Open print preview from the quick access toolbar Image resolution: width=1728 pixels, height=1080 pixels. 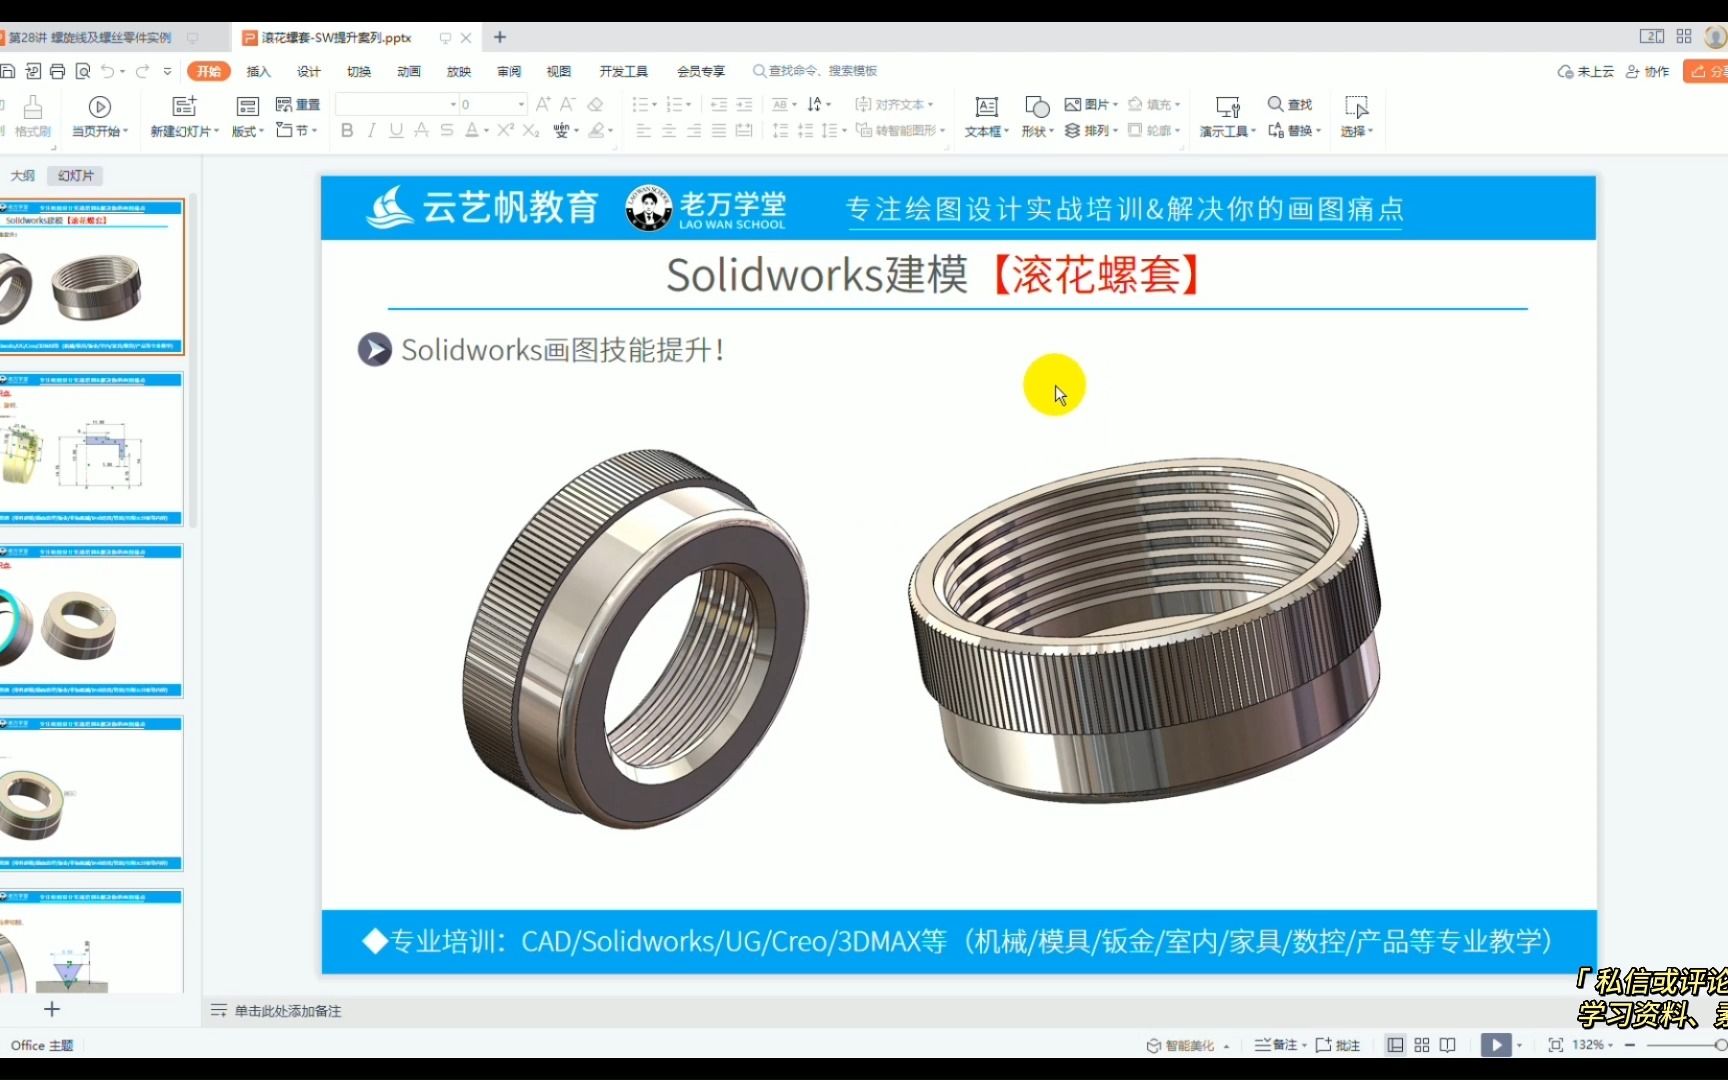(83, 71)
